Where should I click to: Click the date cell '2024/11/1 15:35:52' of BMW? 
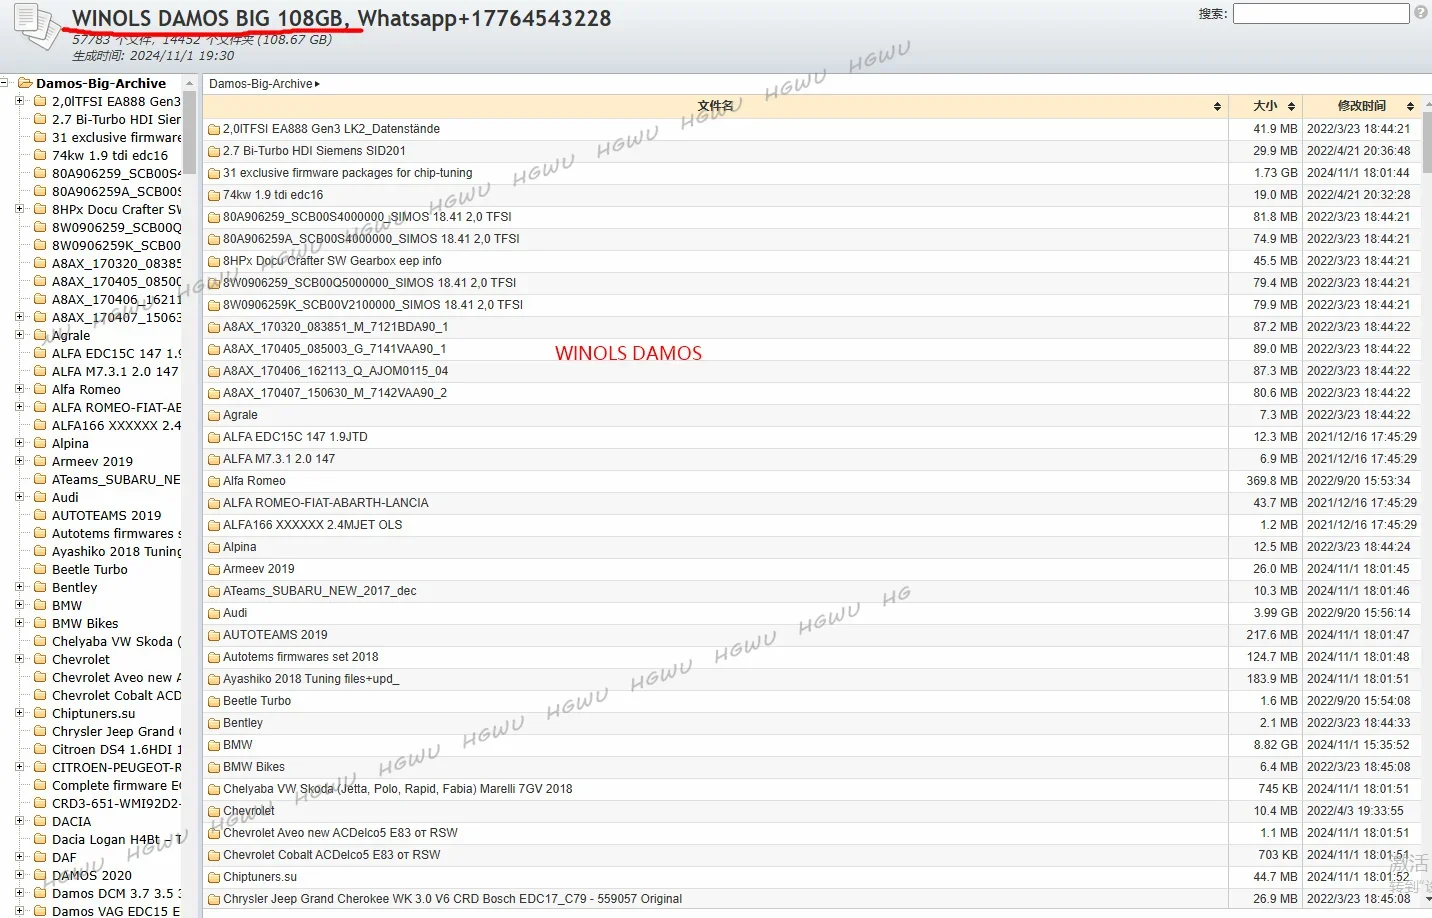coord(1358,745)
